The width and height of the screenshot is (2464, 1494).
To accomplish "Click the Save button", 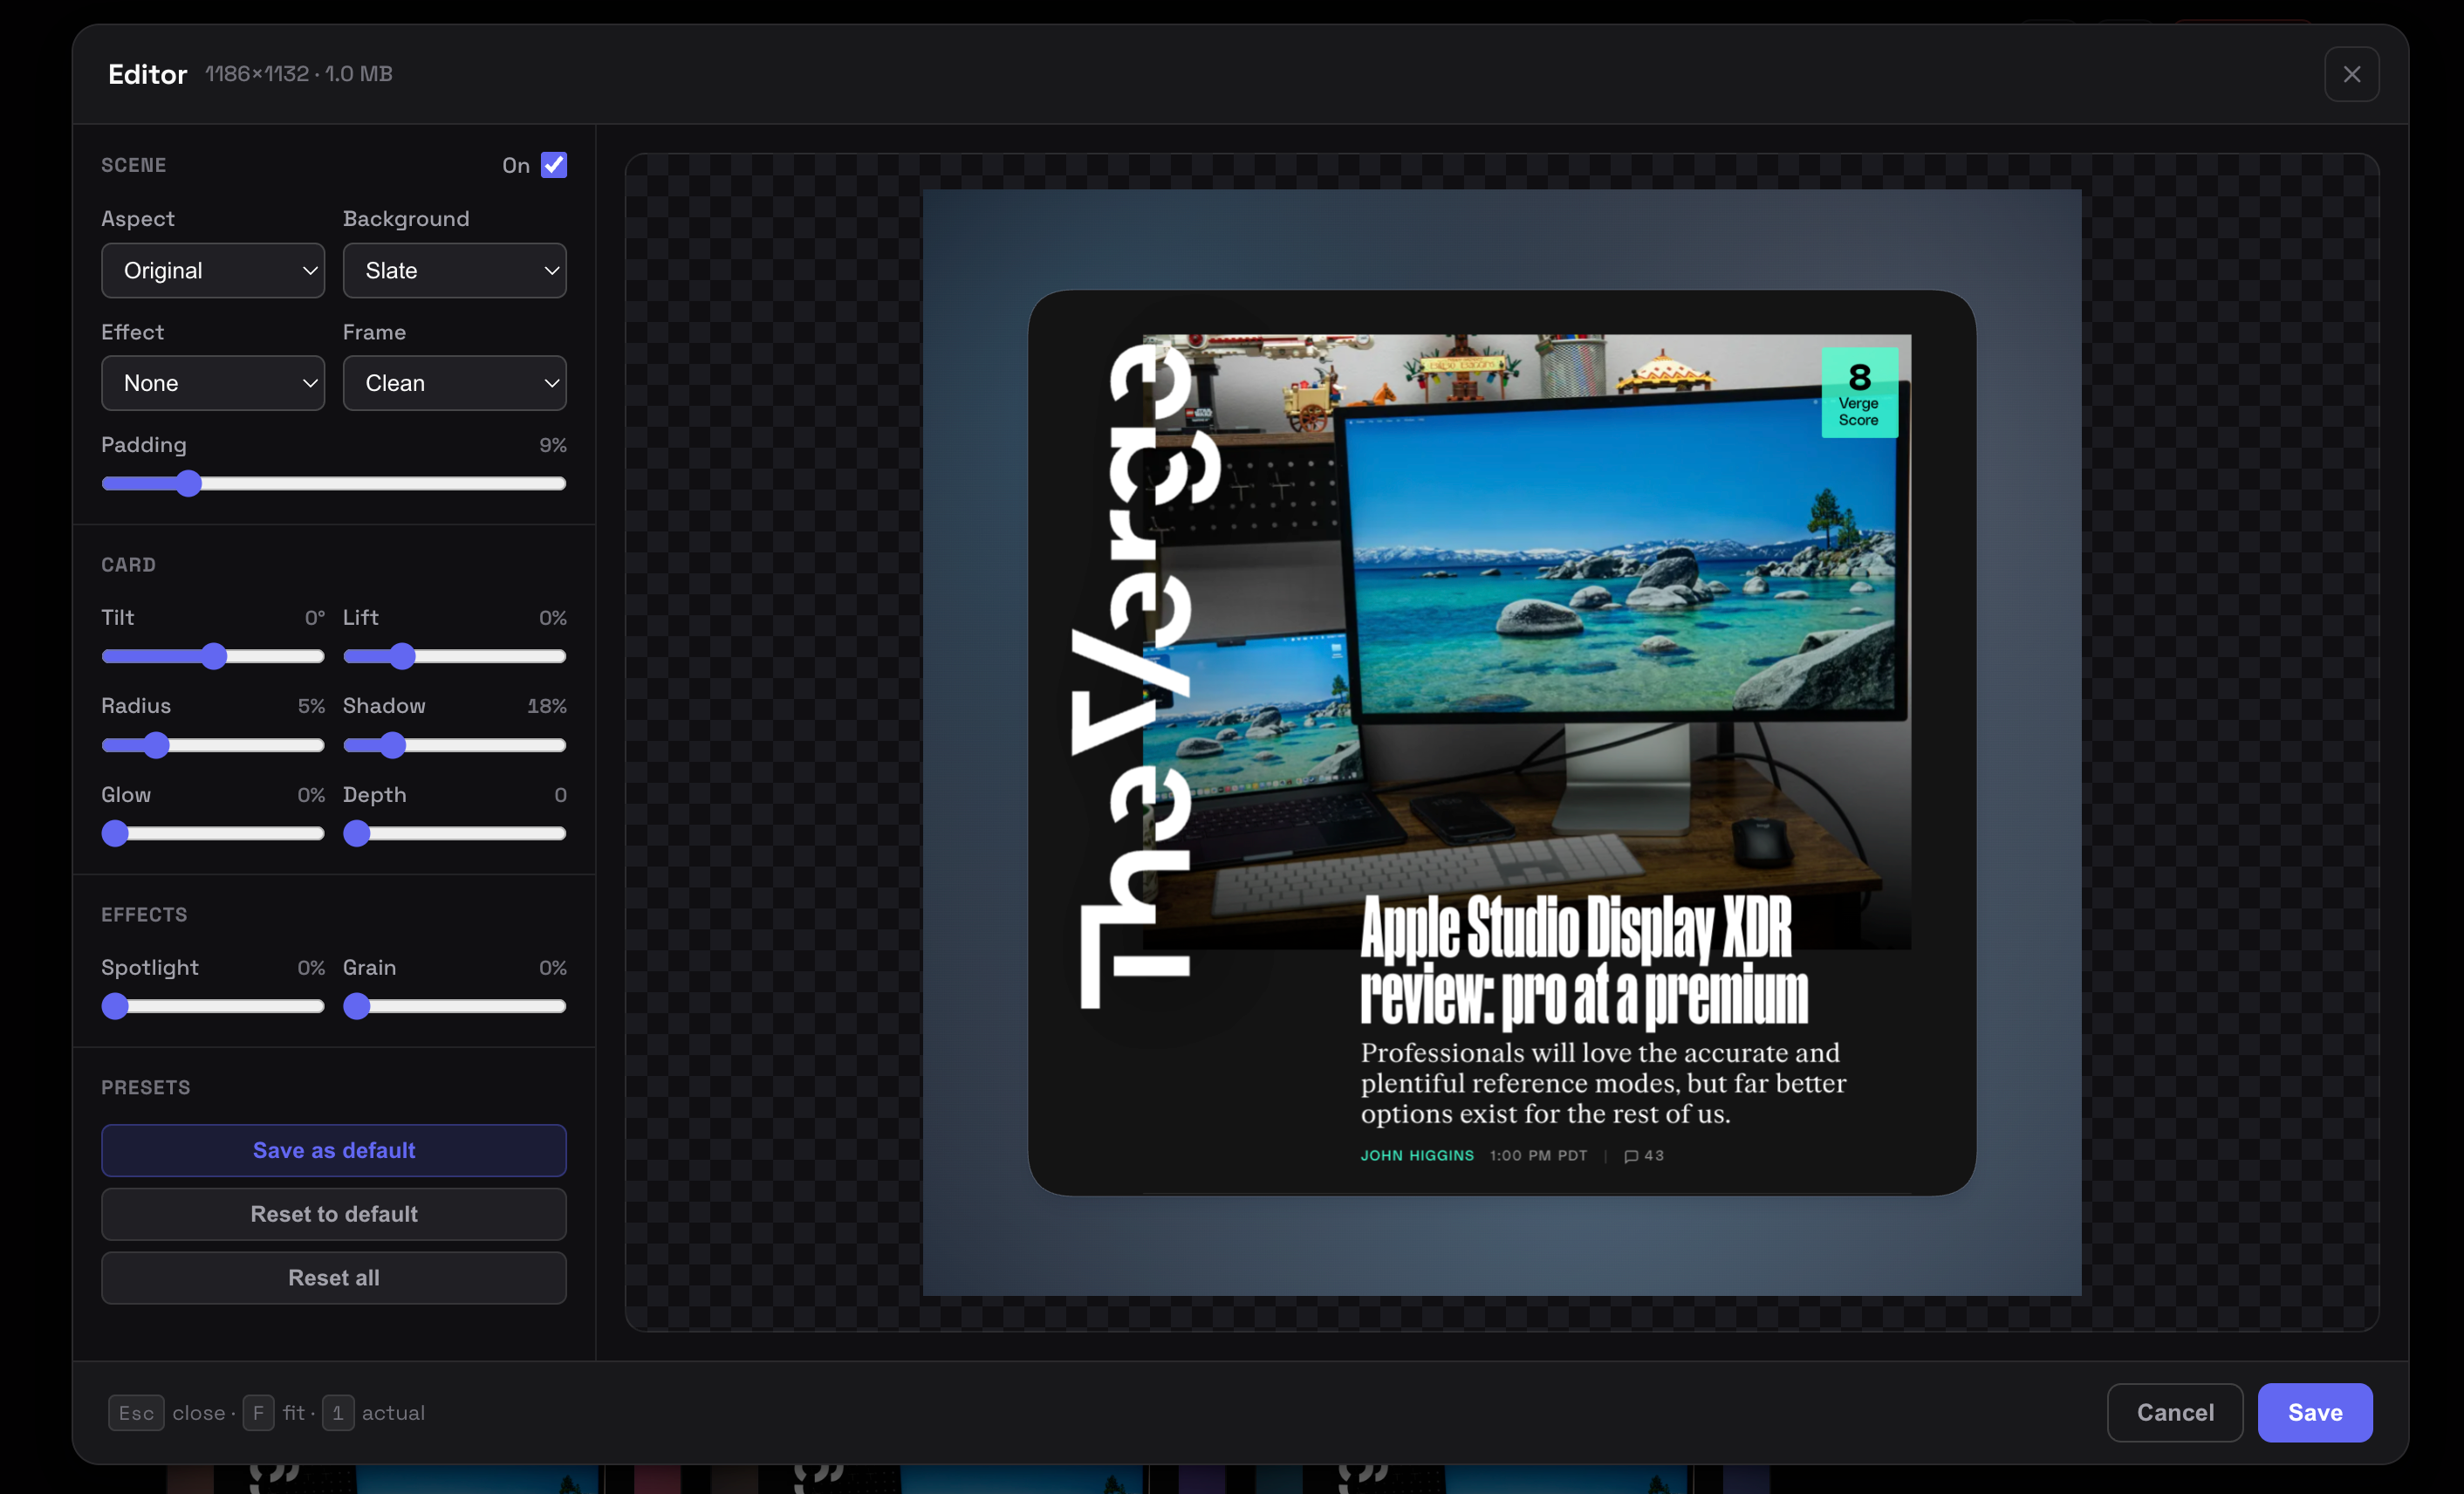I will pos(2315,1412).
